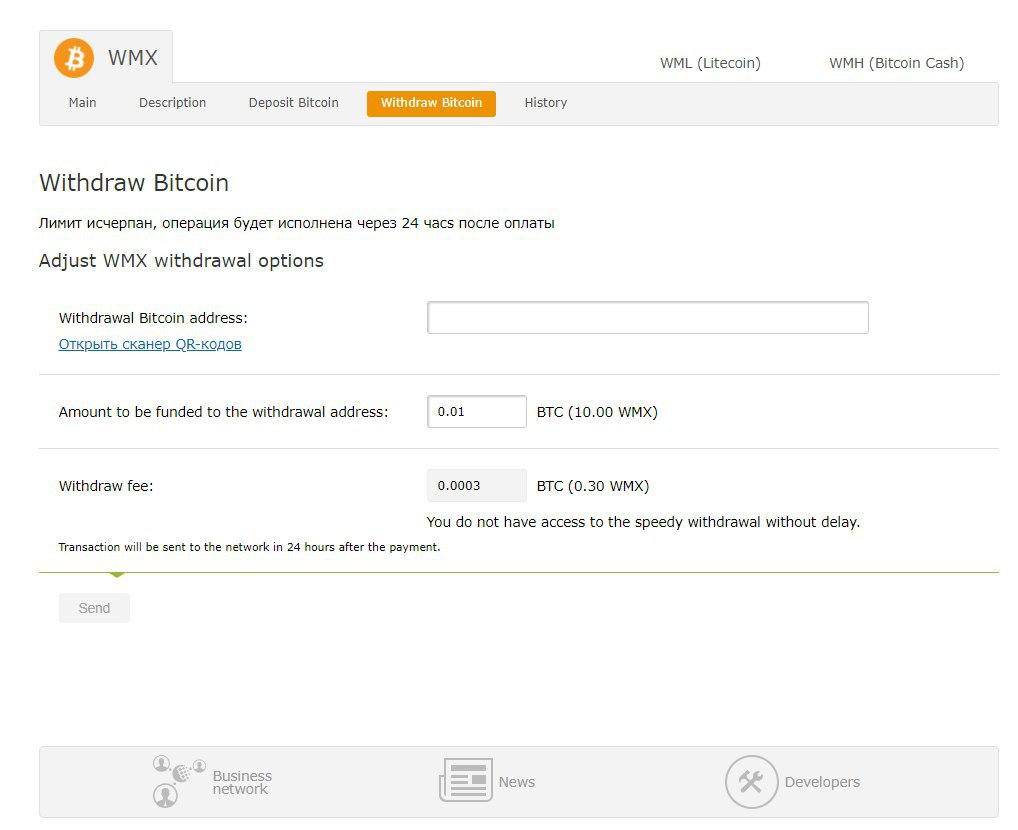This screenshot has width=1018, height=830.
Task: Click the Business network label
Action: tap(242, 782)
